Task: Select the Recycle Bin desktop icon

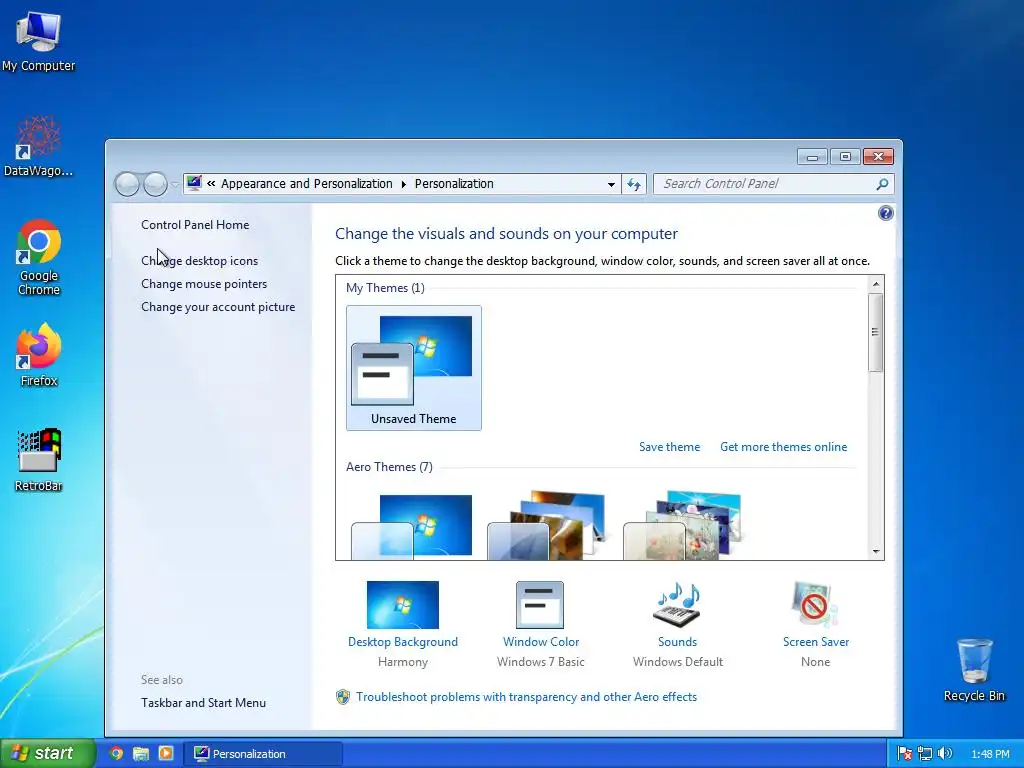Action: click(974, 670)
